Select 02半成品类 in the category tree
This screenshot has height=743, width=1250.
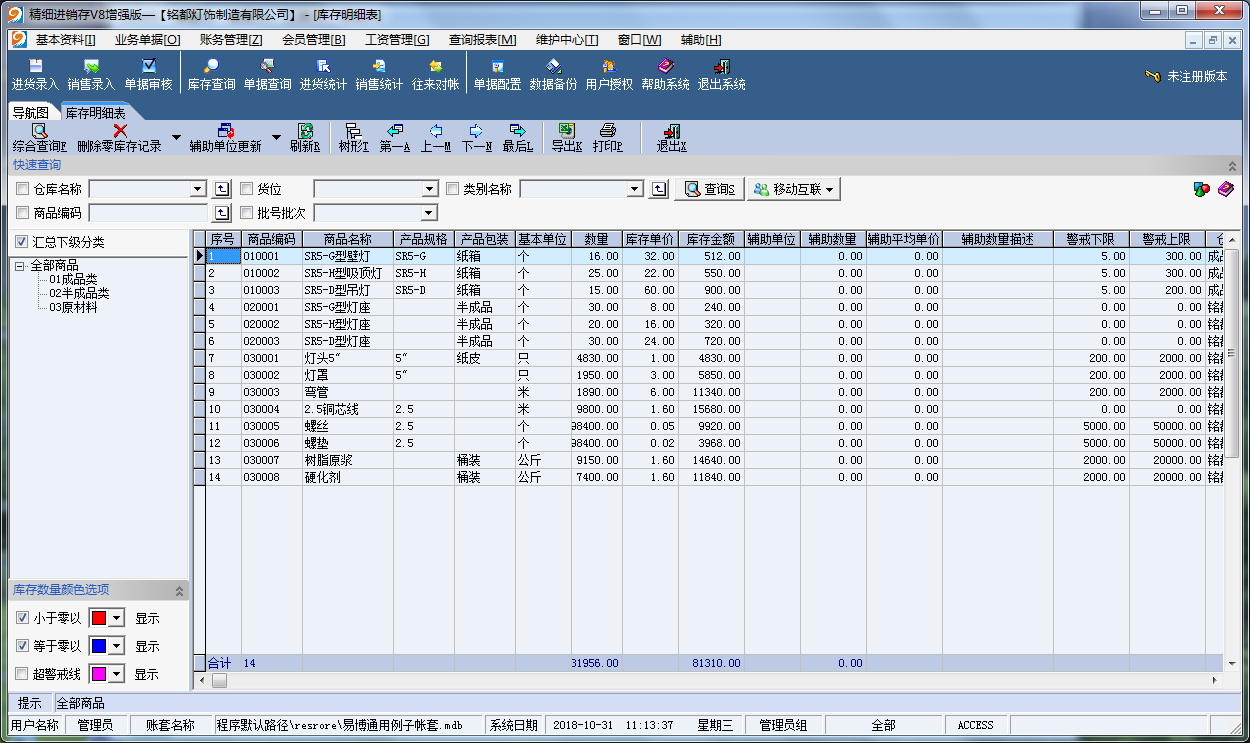(79, 294)
